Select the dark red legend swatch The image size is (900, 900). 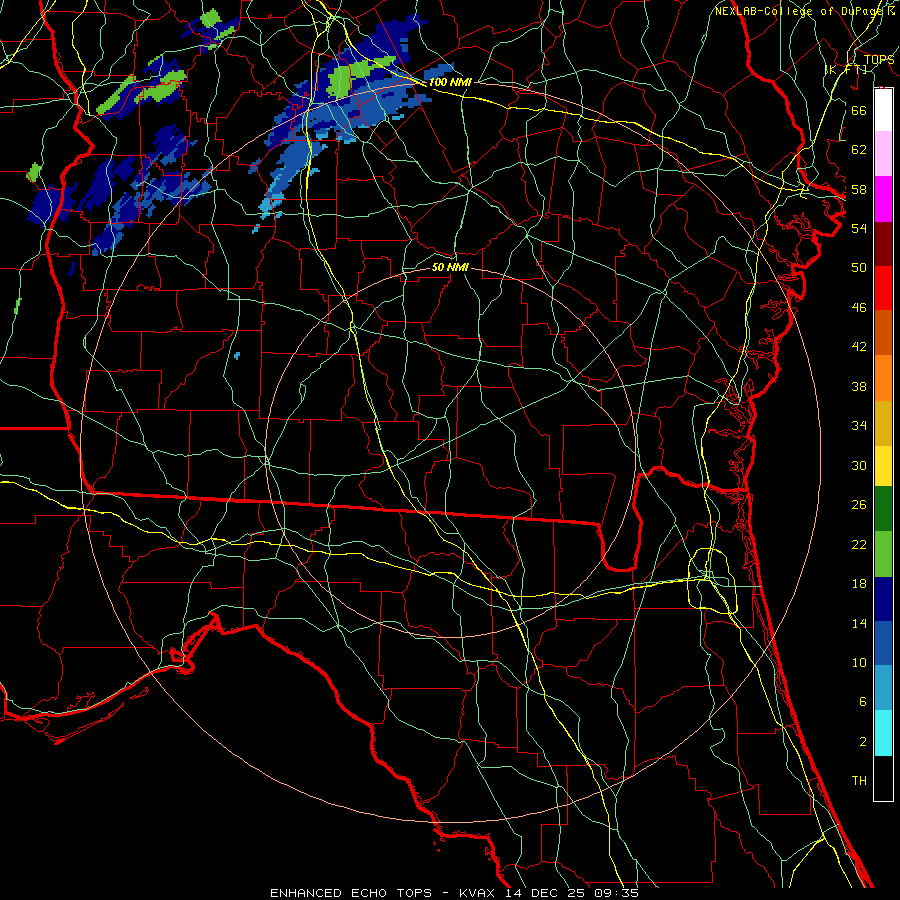(883, 244)
